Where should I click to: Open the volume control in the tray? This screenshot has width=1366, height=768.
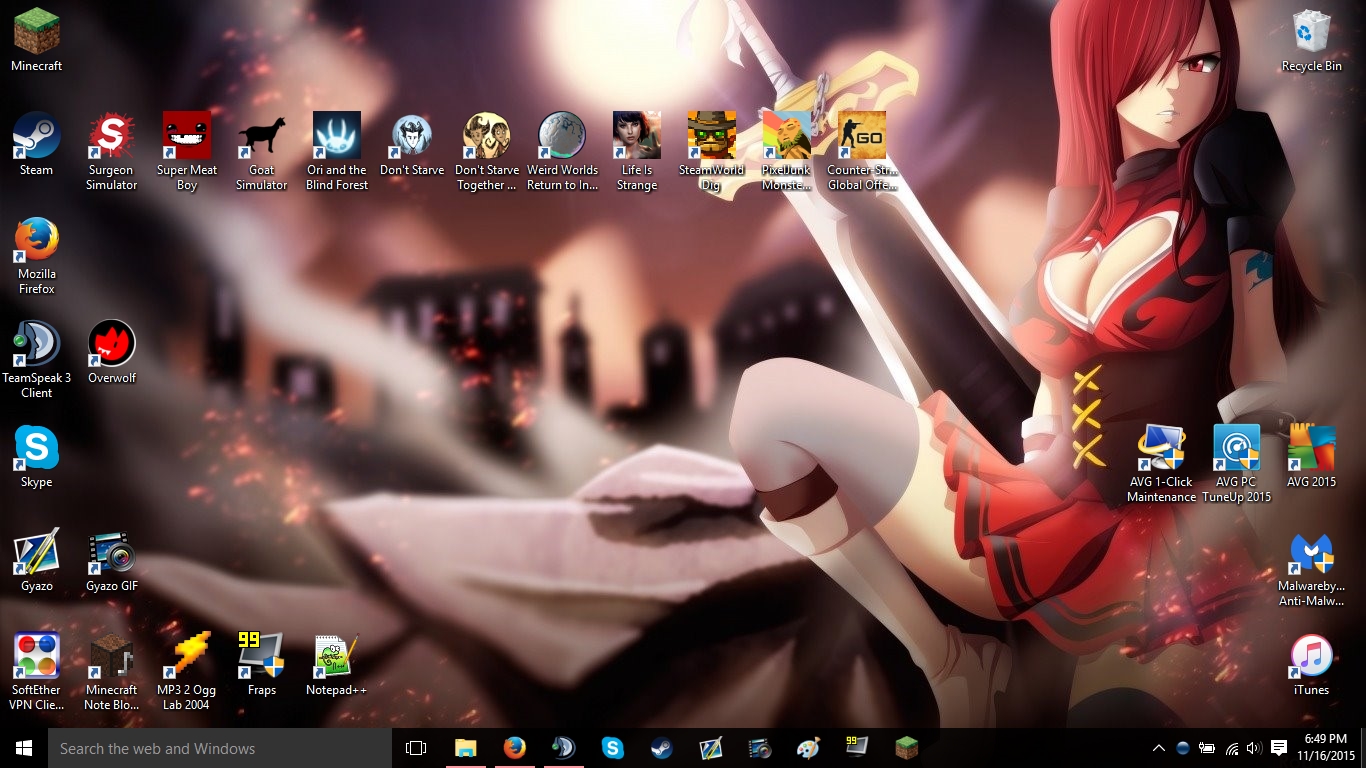(x=1254, y=748)
